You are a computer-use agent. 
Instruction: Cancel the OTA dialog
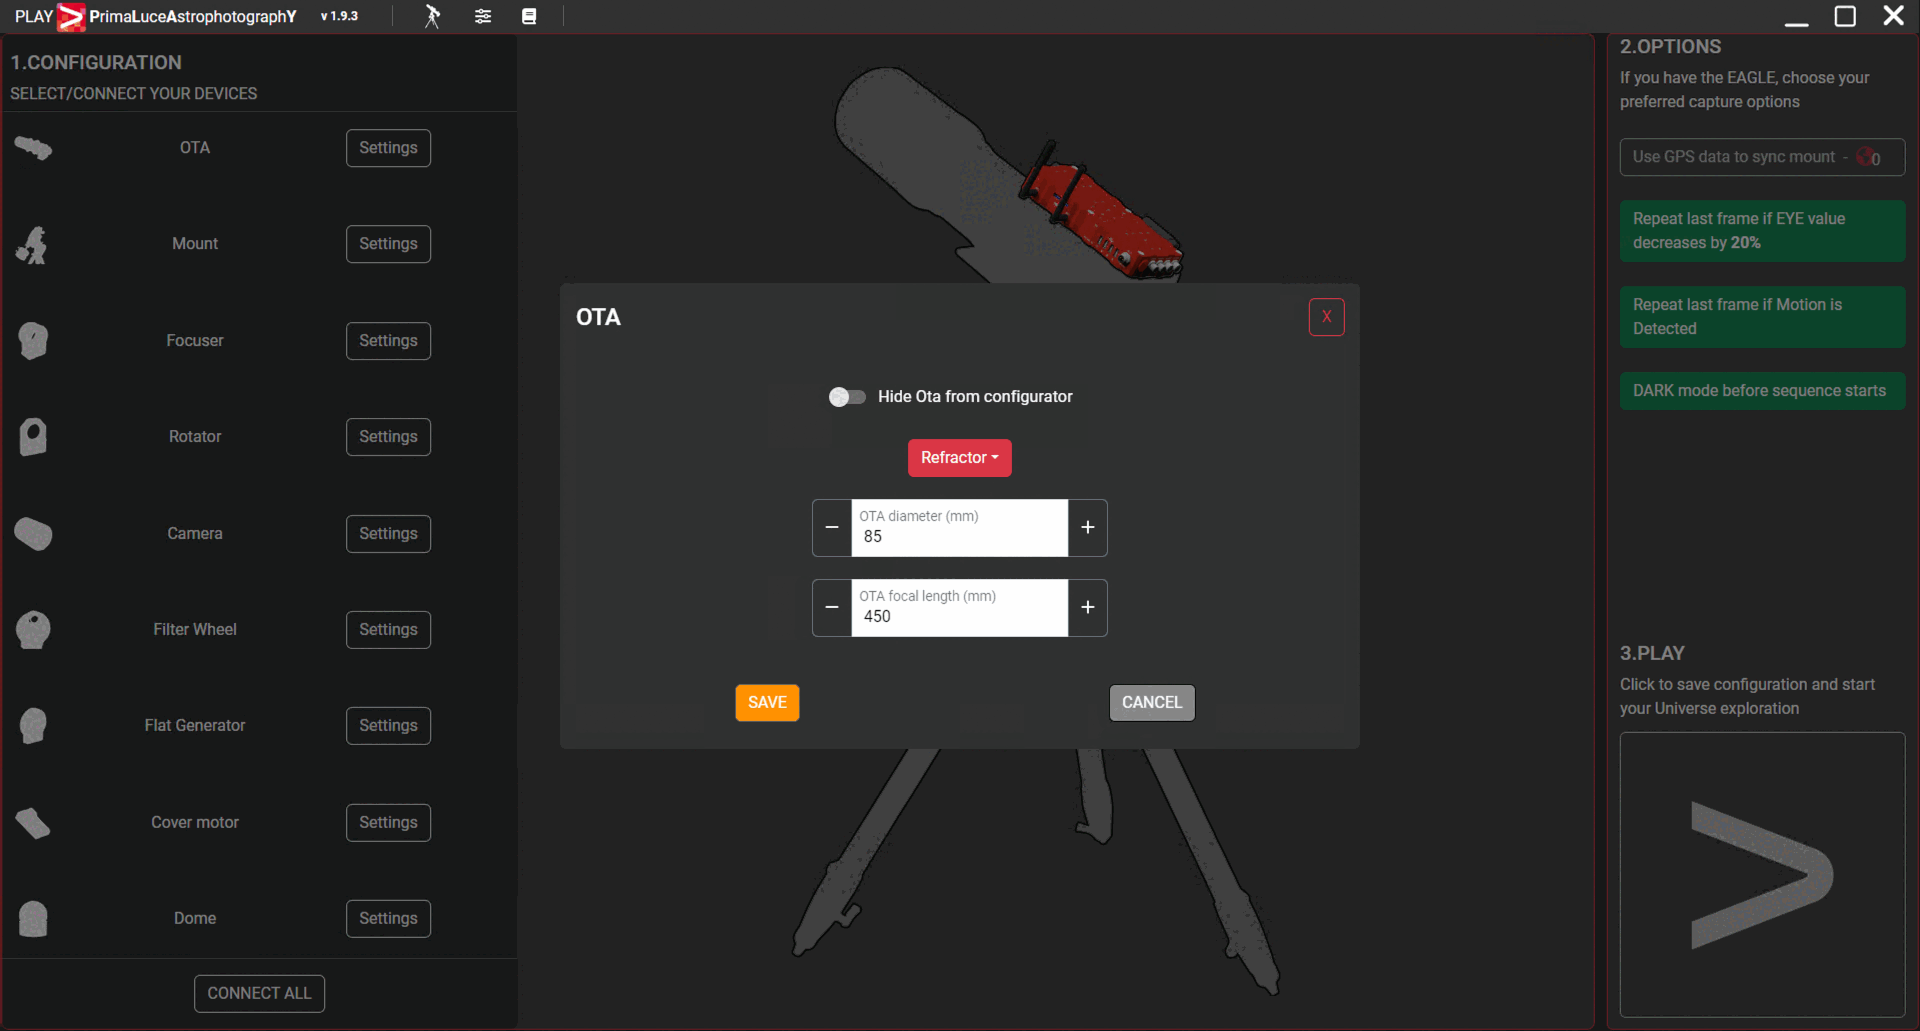pyautogui.click(x=1152, y=703)
